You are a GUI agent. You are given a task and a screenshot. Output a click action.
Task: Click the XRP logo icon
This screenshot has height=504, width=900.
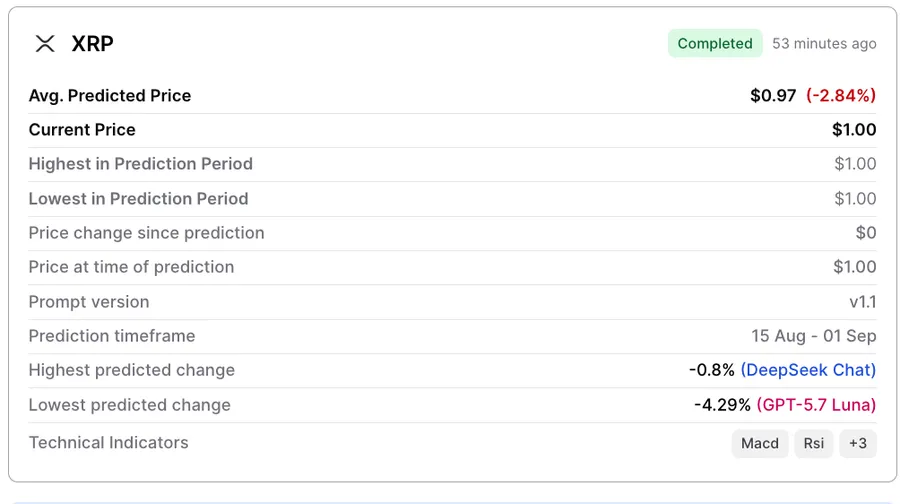tap(45, 43)
